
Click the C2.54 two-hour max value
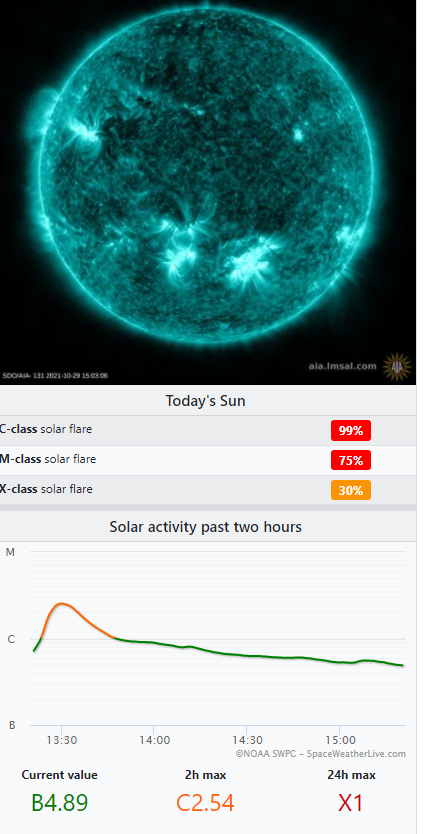205,803
